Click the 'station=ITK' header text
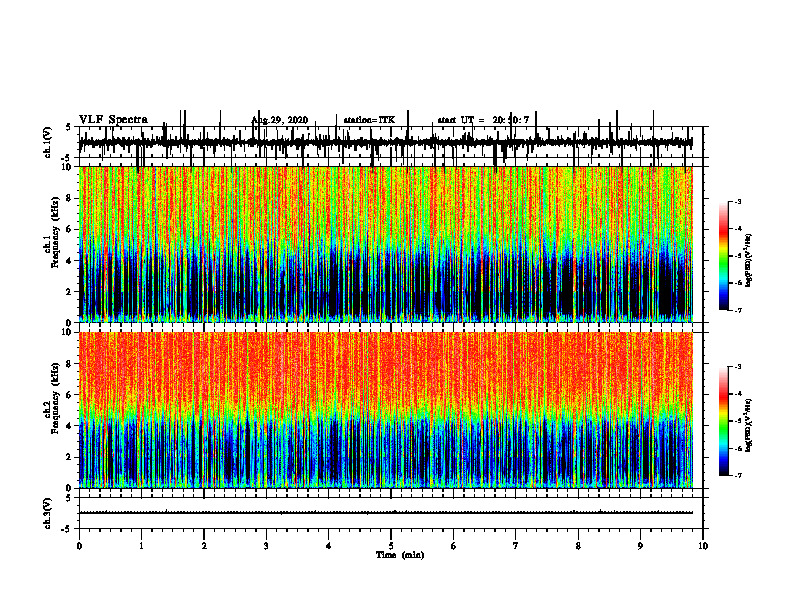792x612 pixels. pyautogui.click(x=369, y=120)
